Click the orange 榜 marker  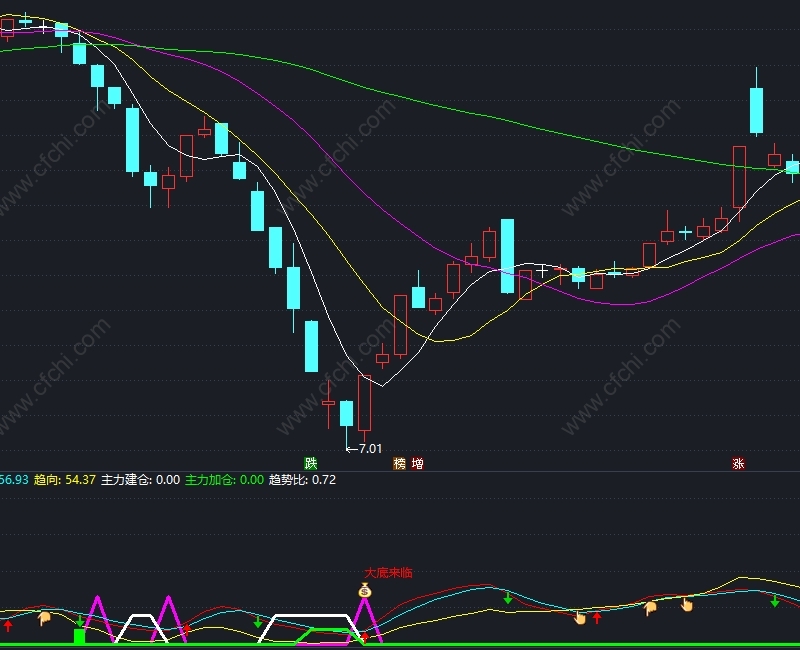399,463
